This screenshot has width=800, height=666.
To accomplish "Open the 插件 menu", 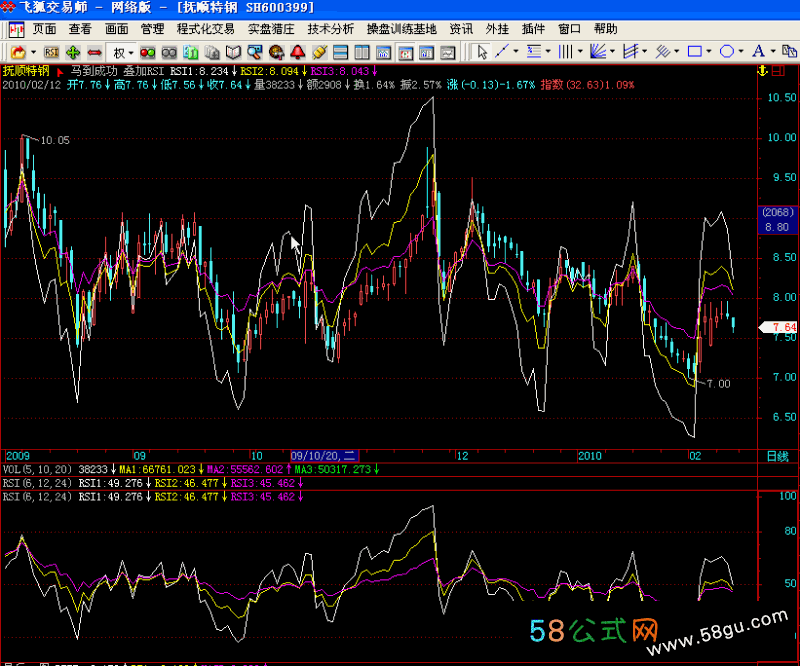I will (533, 30).
